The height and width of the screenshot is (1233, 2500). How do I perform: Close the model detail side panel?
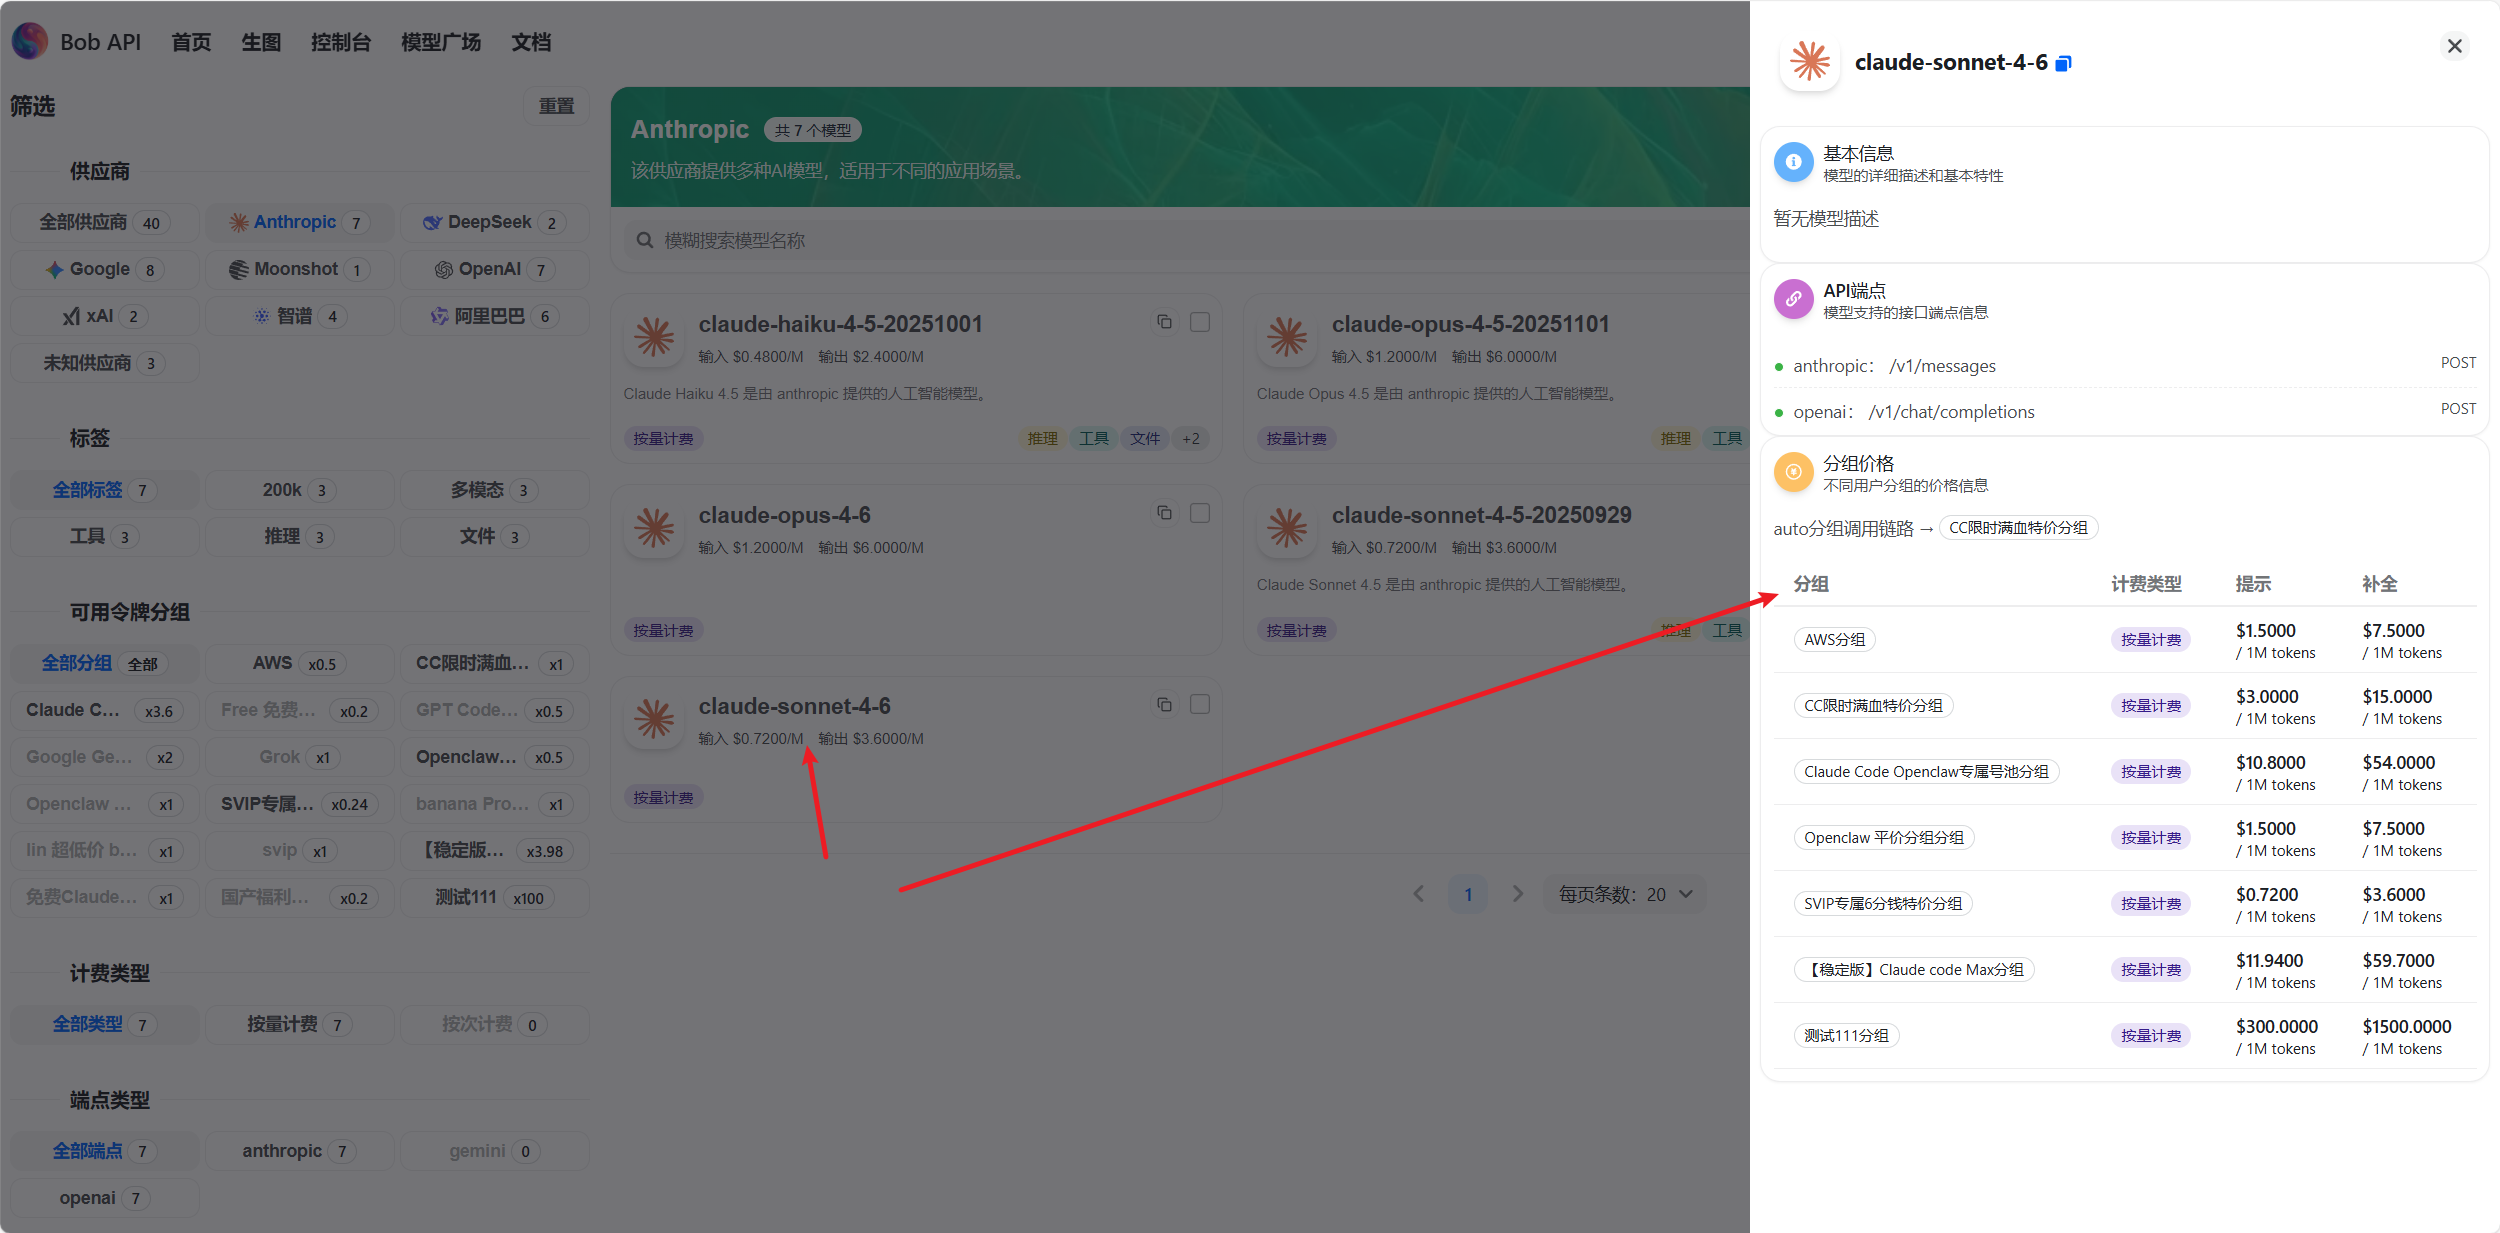click(2454, 46)
